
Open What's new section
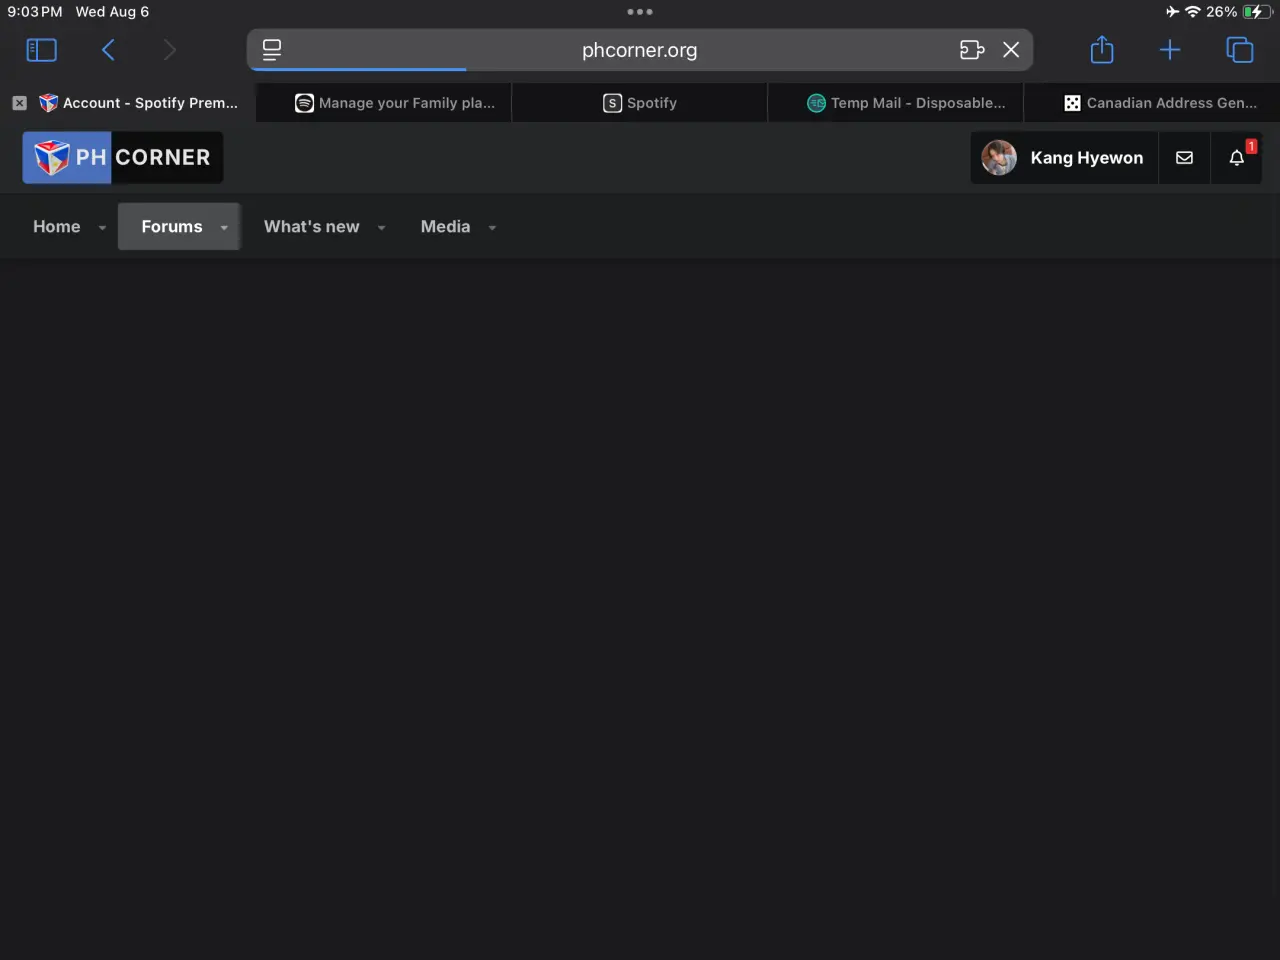(312, 227)
